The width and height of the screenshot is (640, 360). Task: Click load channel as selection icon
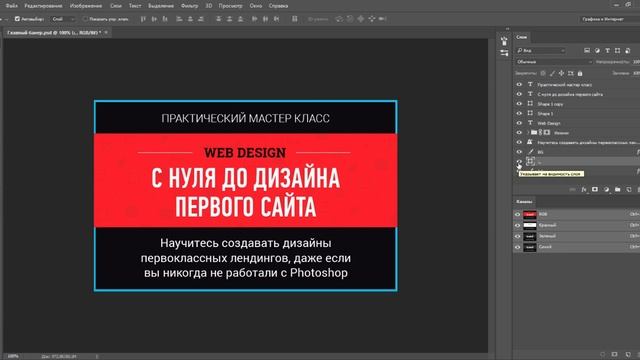603,354
